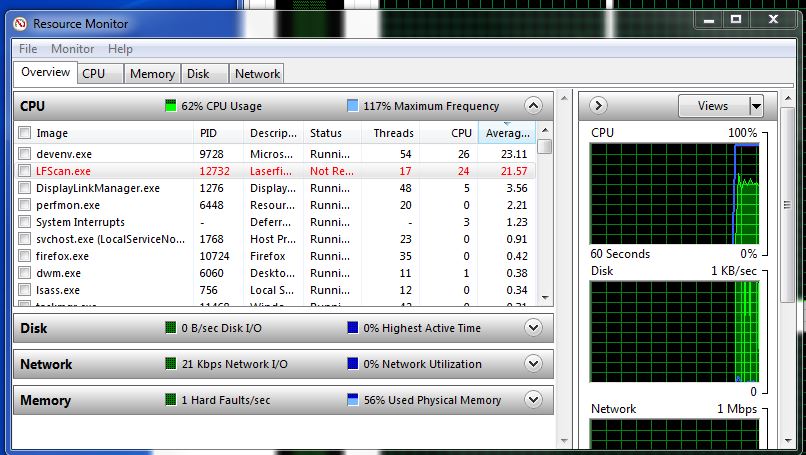The width and height of the screenshot is (806, 455).
Task: Click the Resource Monitor title bar icon
Action: (20, 24)
